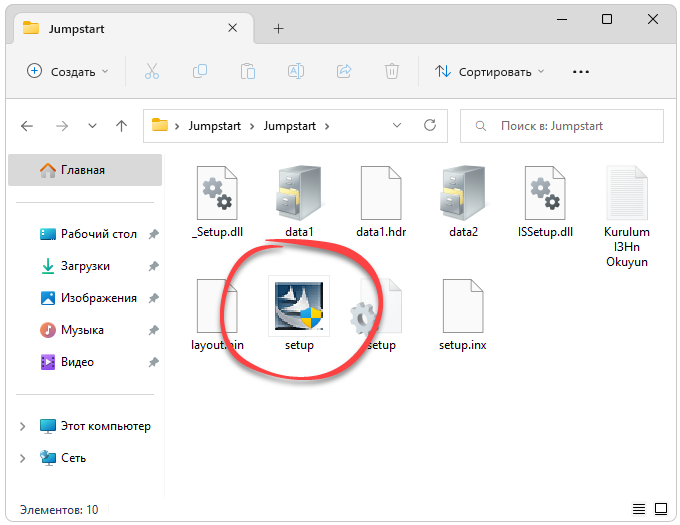Select the data2 cabinet file
This screenshot has width=680, height=525.
click(x=463, y=202)
